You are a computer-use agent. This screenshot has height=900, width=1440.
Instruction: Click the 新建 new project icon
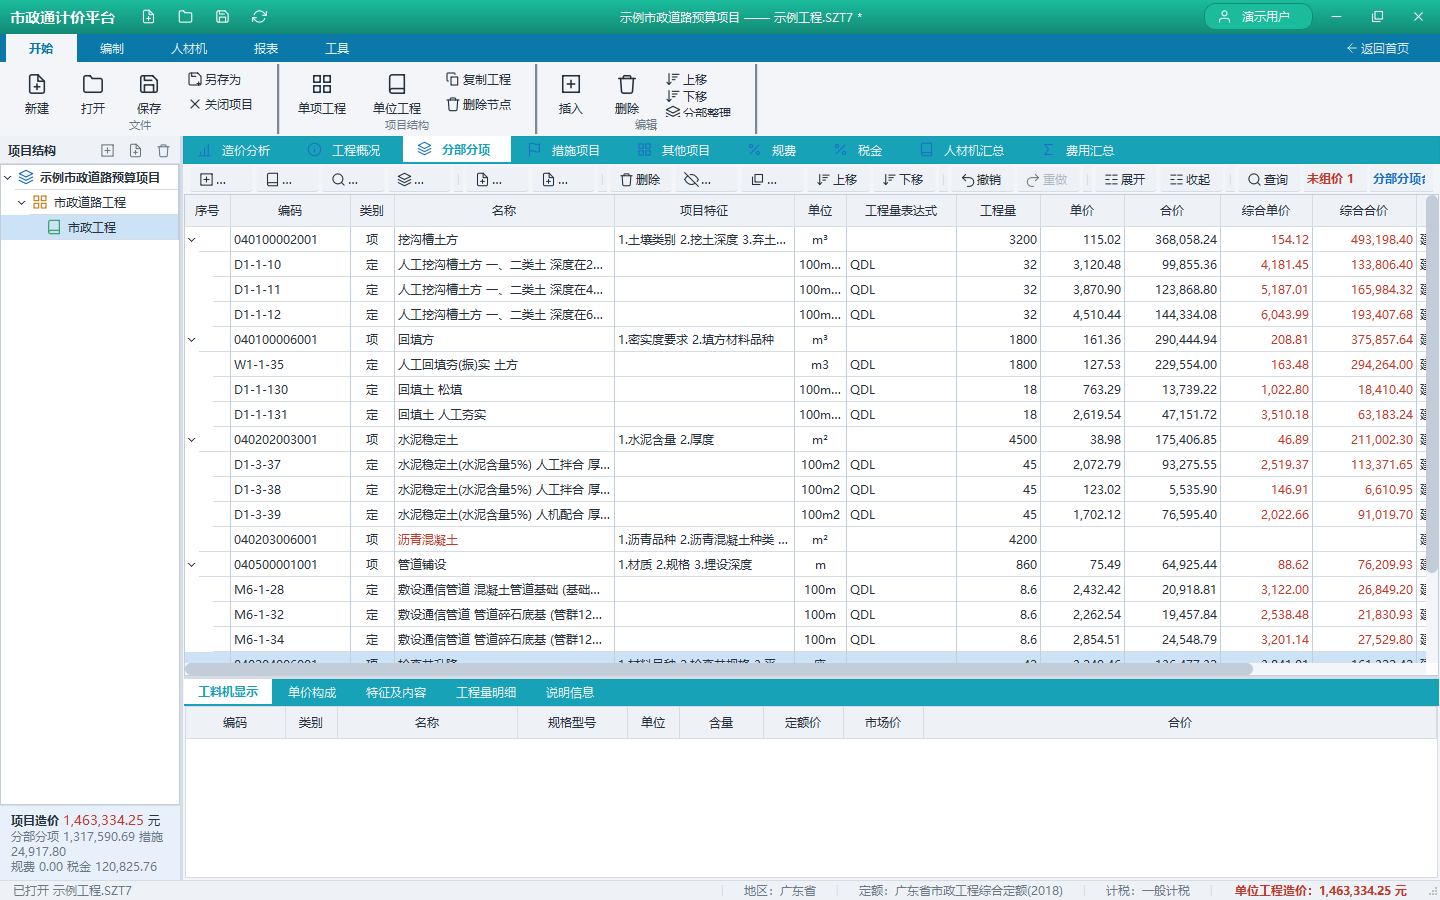click(x=37, y=85)
